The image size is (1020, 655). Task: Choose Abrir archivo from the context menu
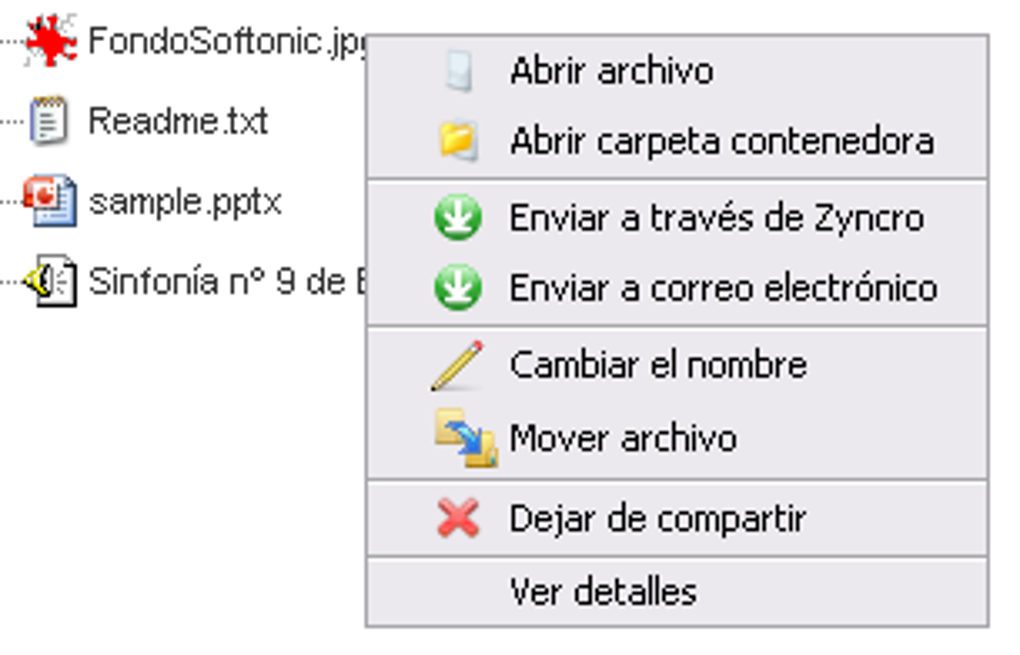tap(611, 71)
